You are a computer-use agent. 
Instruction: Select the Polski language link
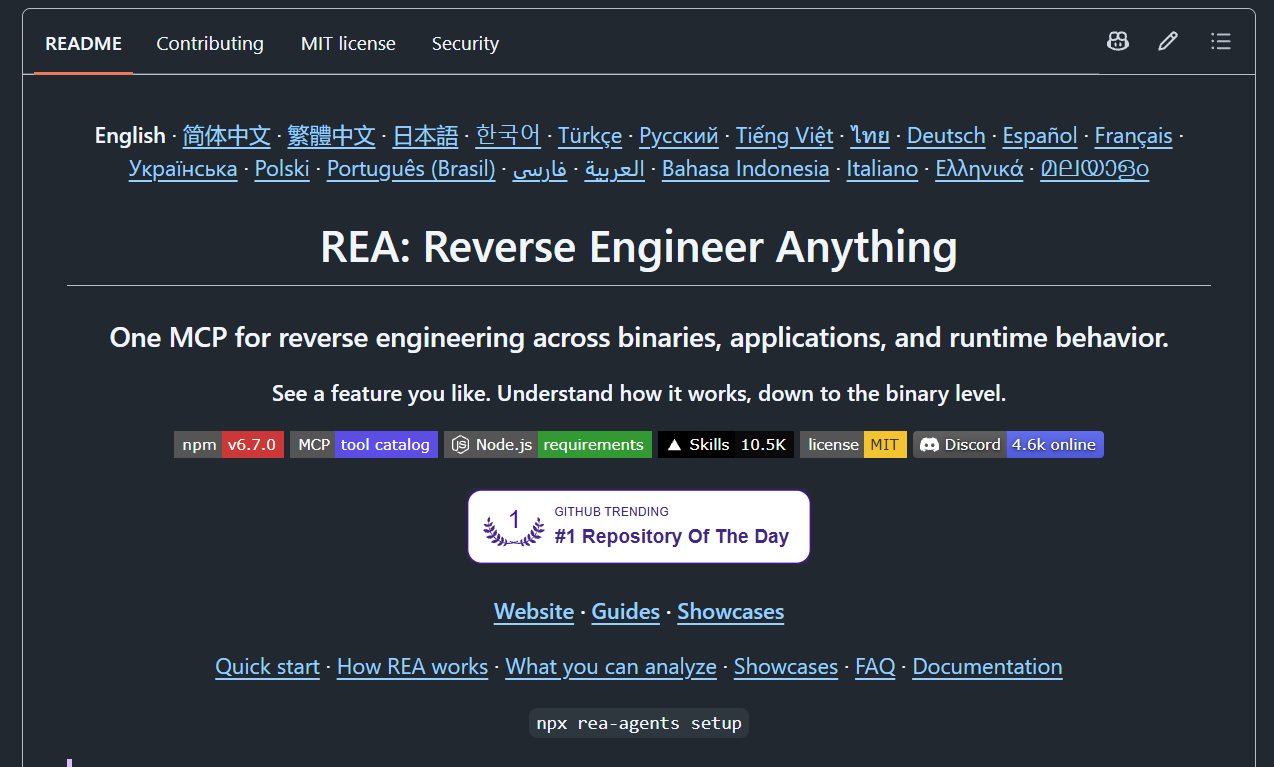pos(282,169)
